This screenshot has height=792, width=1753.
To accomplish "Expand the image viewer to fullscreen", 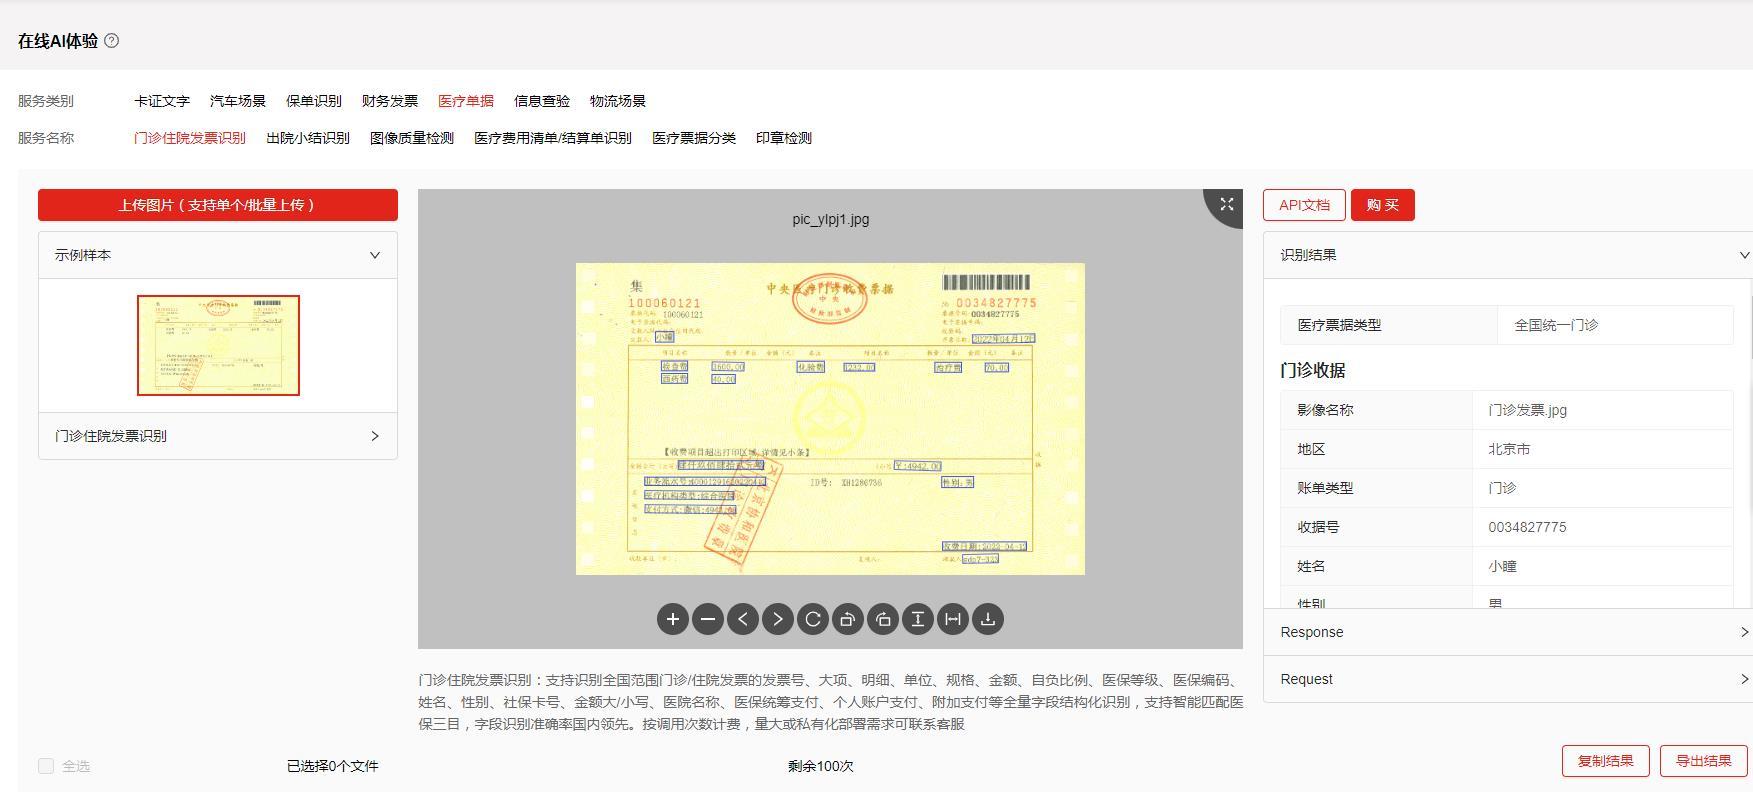I will pyautogui.click(x=1226, y=204).
